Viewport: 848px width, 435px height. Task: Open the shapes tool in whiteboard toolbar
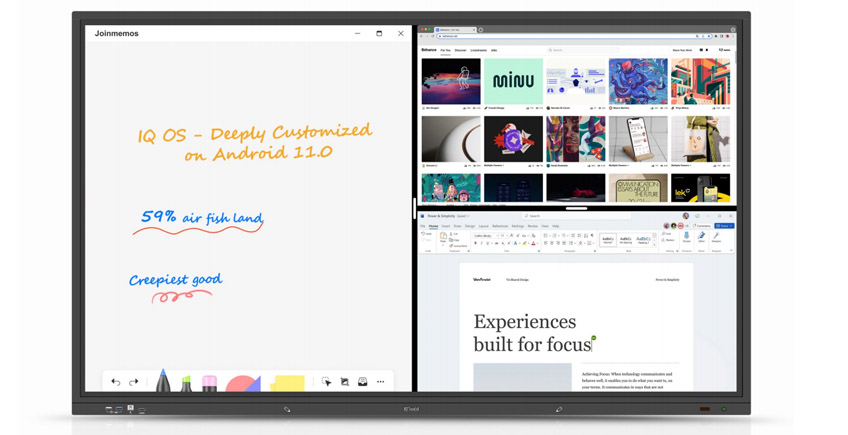coord(242,384)
